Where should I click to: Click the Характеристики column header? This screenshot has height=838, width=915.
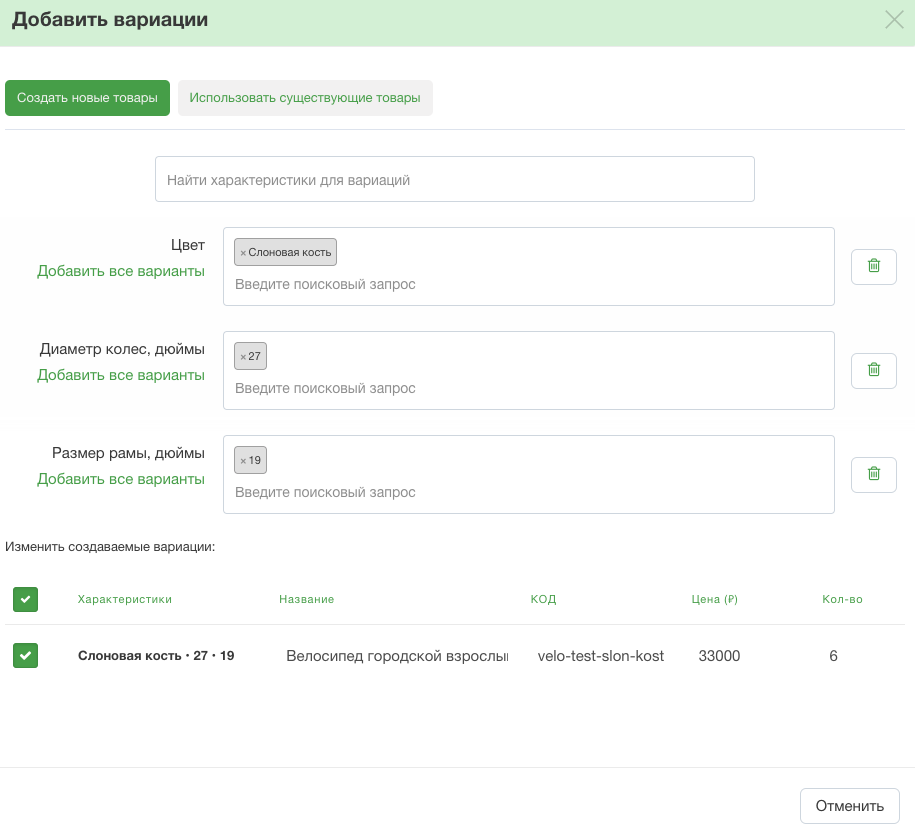tap(125, 599)
